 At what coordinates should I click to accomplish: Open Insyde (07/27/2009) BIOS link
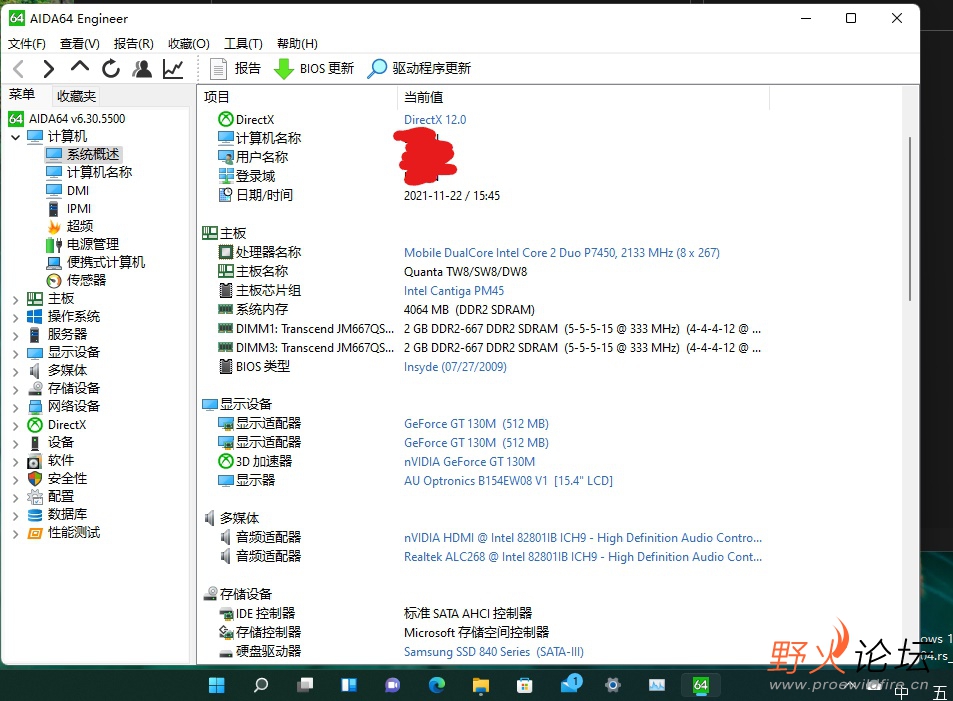pyautogui.click(x=455, y=367)
